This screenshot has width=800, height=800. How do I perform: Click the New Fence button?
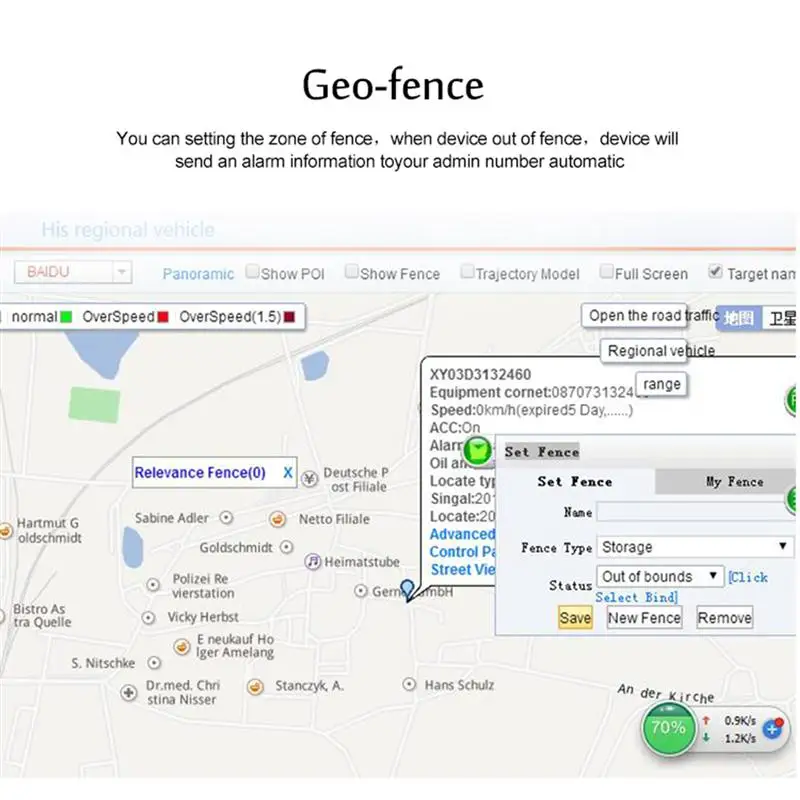click(644, 618)
